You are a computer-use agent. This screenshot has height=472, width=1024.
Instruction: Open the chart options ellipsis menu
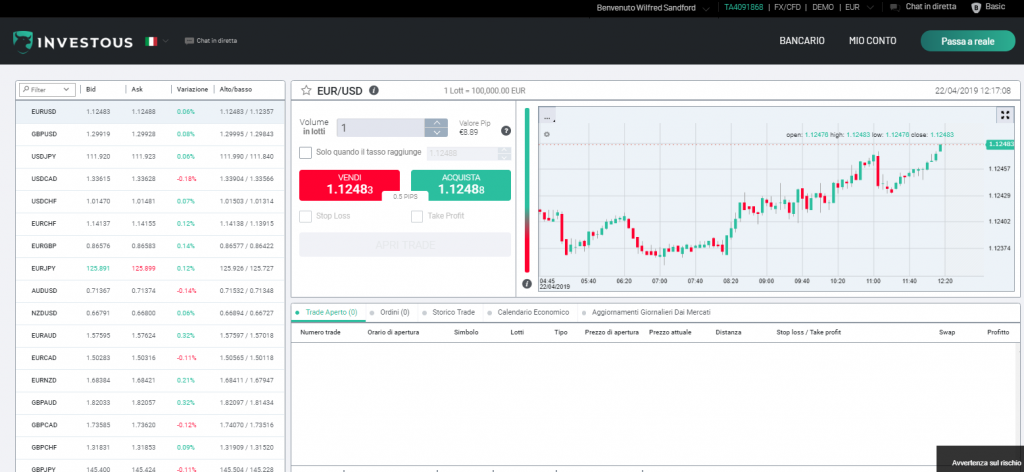(x=547, y=116)
